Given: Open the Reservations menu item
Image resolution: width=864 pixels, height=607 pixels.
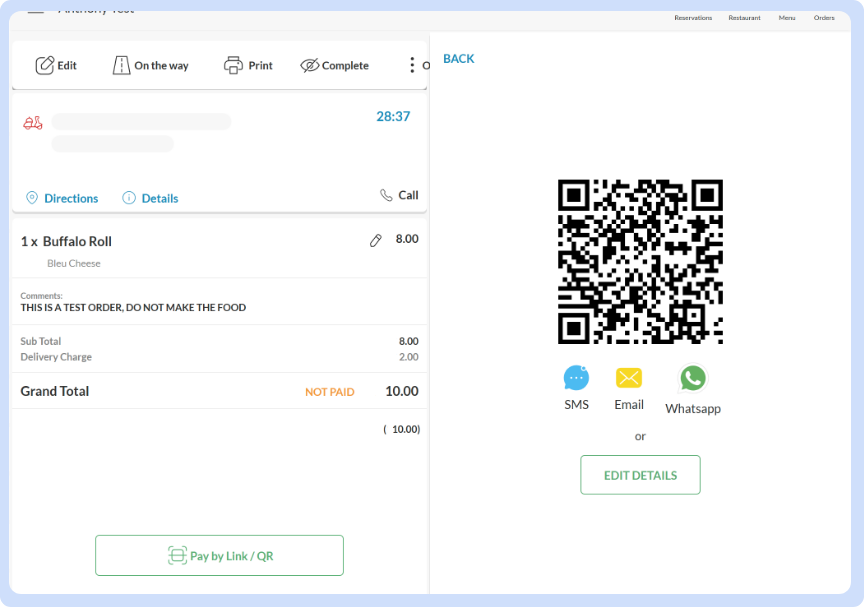Looking at the screenshot, I should point(693,18).
